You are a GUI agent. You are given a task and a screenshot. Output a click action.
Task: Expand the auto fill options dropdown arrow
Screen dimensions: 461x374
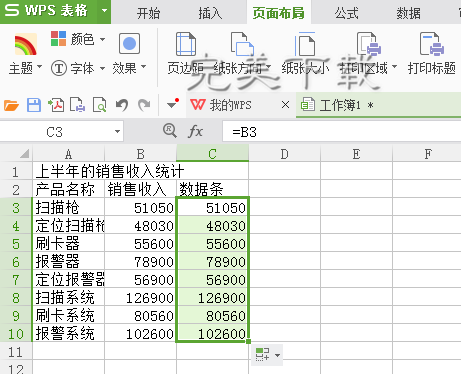pyautogui.click(x=277, y=355)
